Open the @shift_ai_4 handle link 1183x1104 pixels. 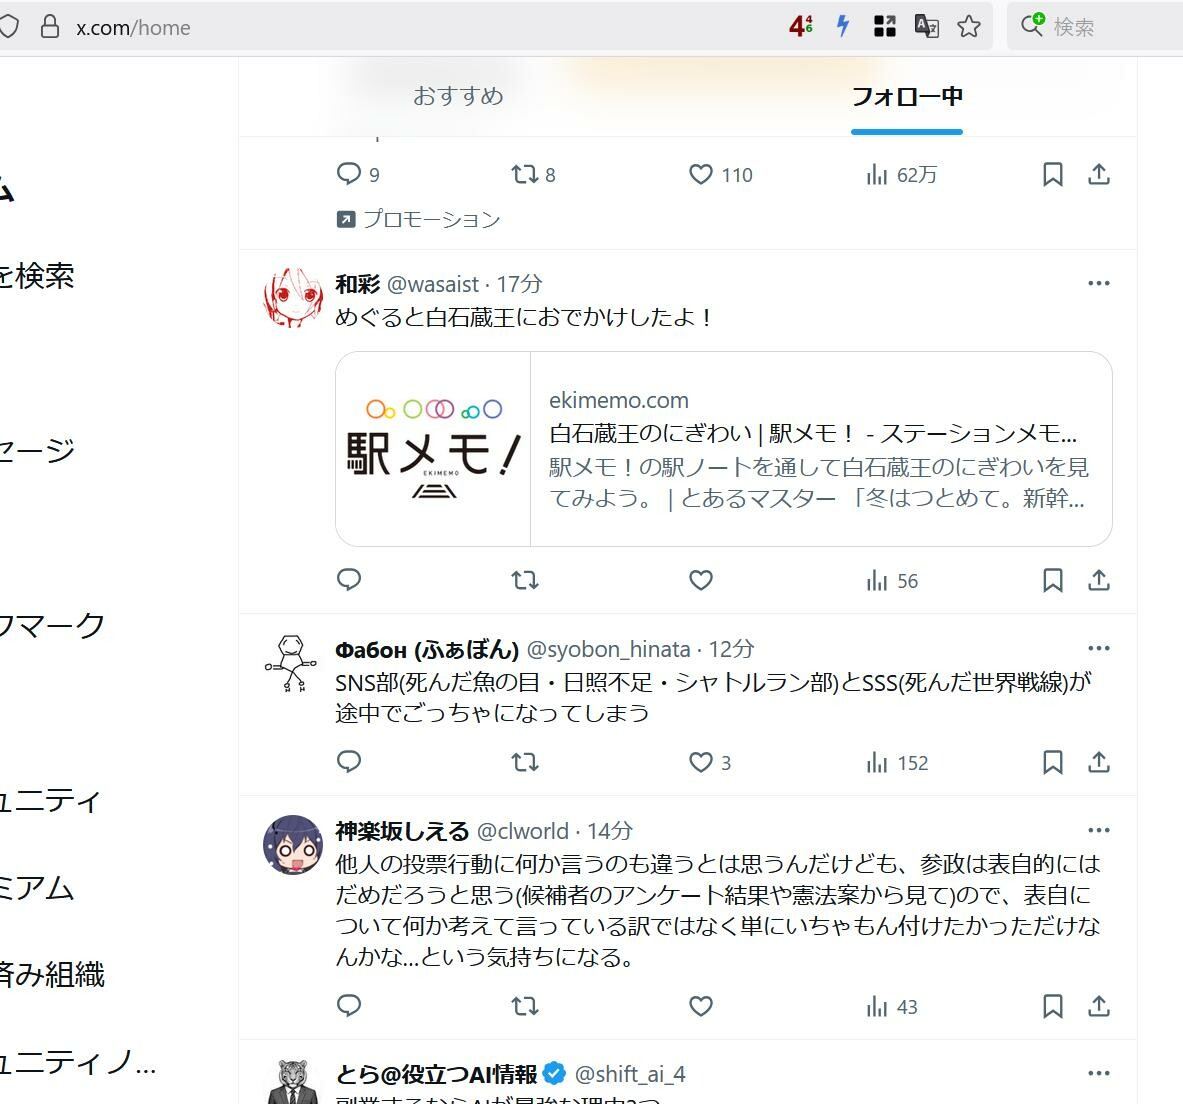point(630,1074)
